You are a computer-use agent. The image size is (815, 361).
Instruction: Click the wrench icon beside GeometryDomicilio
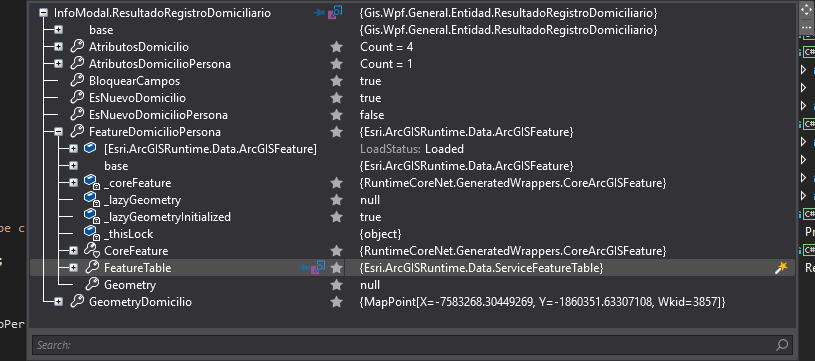[x=76, y=302]
